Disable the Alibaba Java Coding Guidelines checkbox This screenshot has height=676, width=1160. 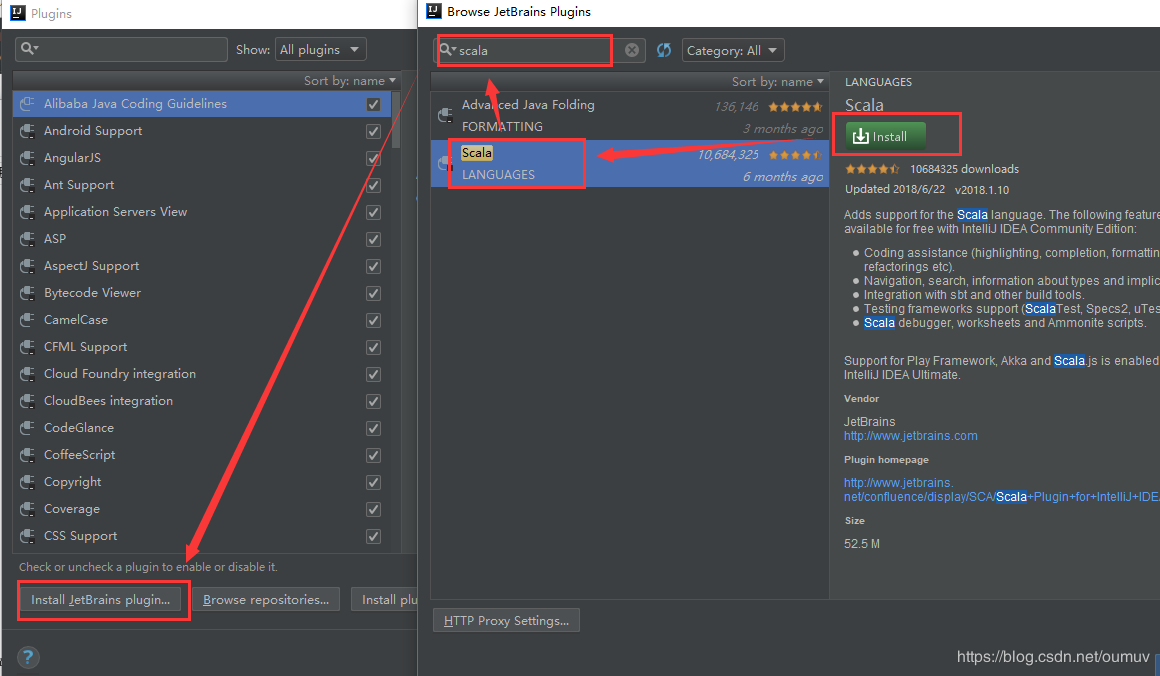tap(374, 104)
